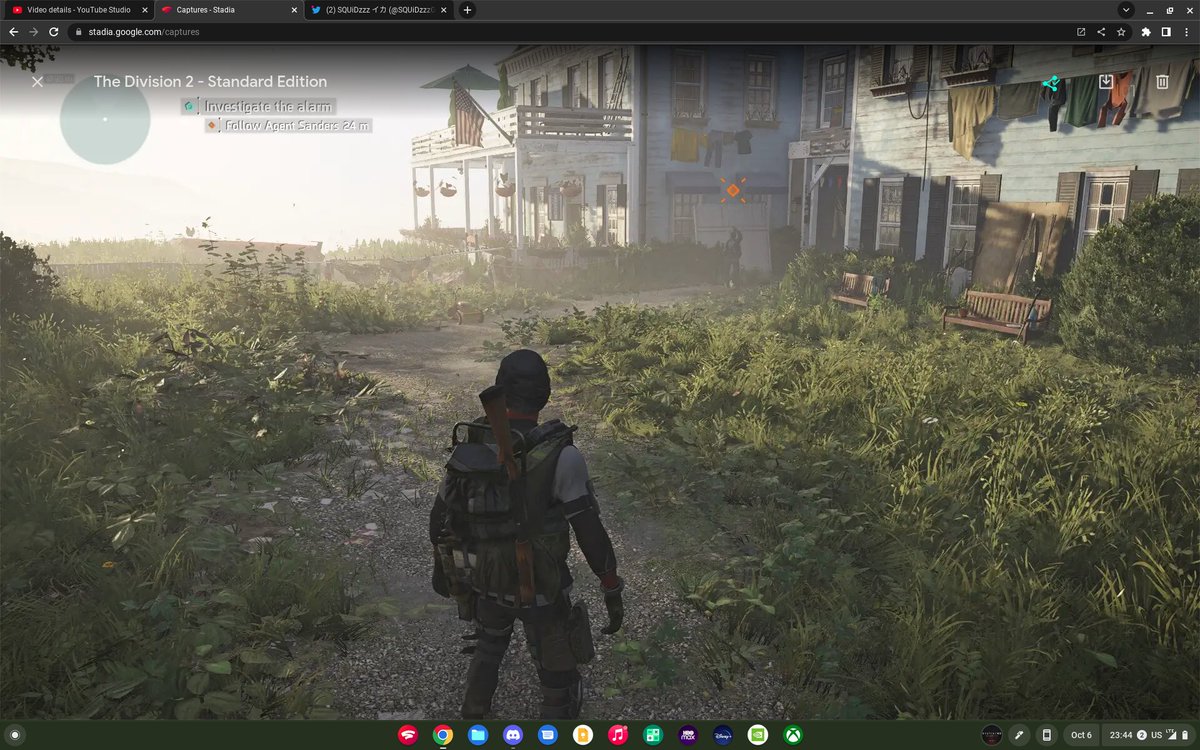The image size is (1200, 750).
Task: Delete the capture with the trash icon
Action: (x=1162, y=82)
